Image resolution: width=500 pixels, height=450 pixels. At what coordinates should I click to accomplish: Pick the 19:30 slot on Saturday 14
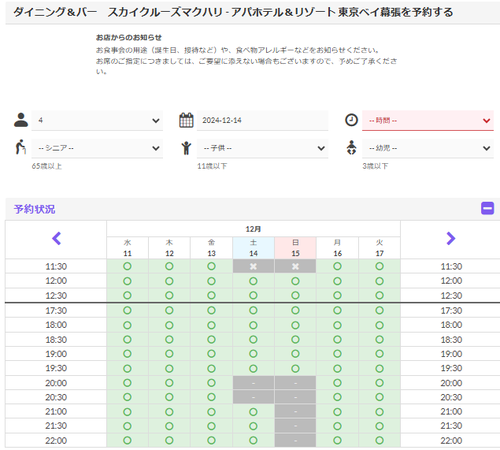coord(253,368)
